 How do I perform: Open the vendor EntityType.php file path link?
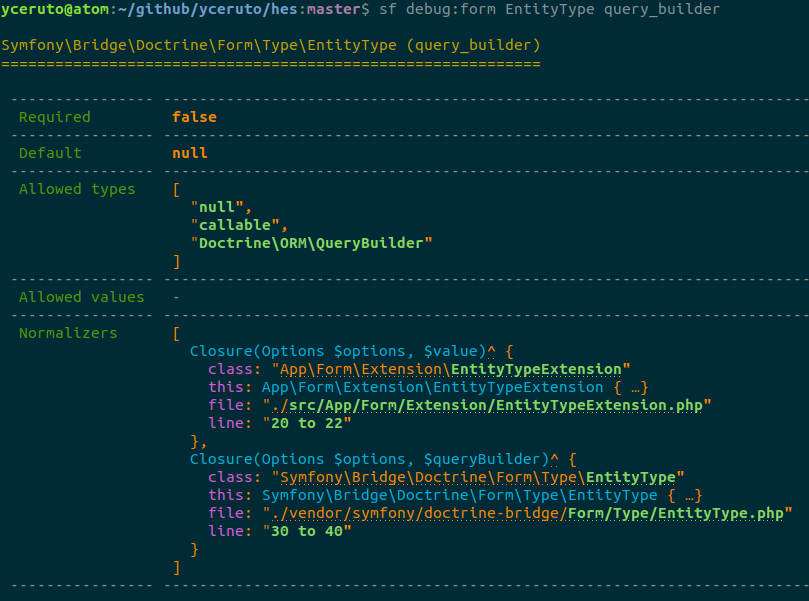click(x=527, y=513)
